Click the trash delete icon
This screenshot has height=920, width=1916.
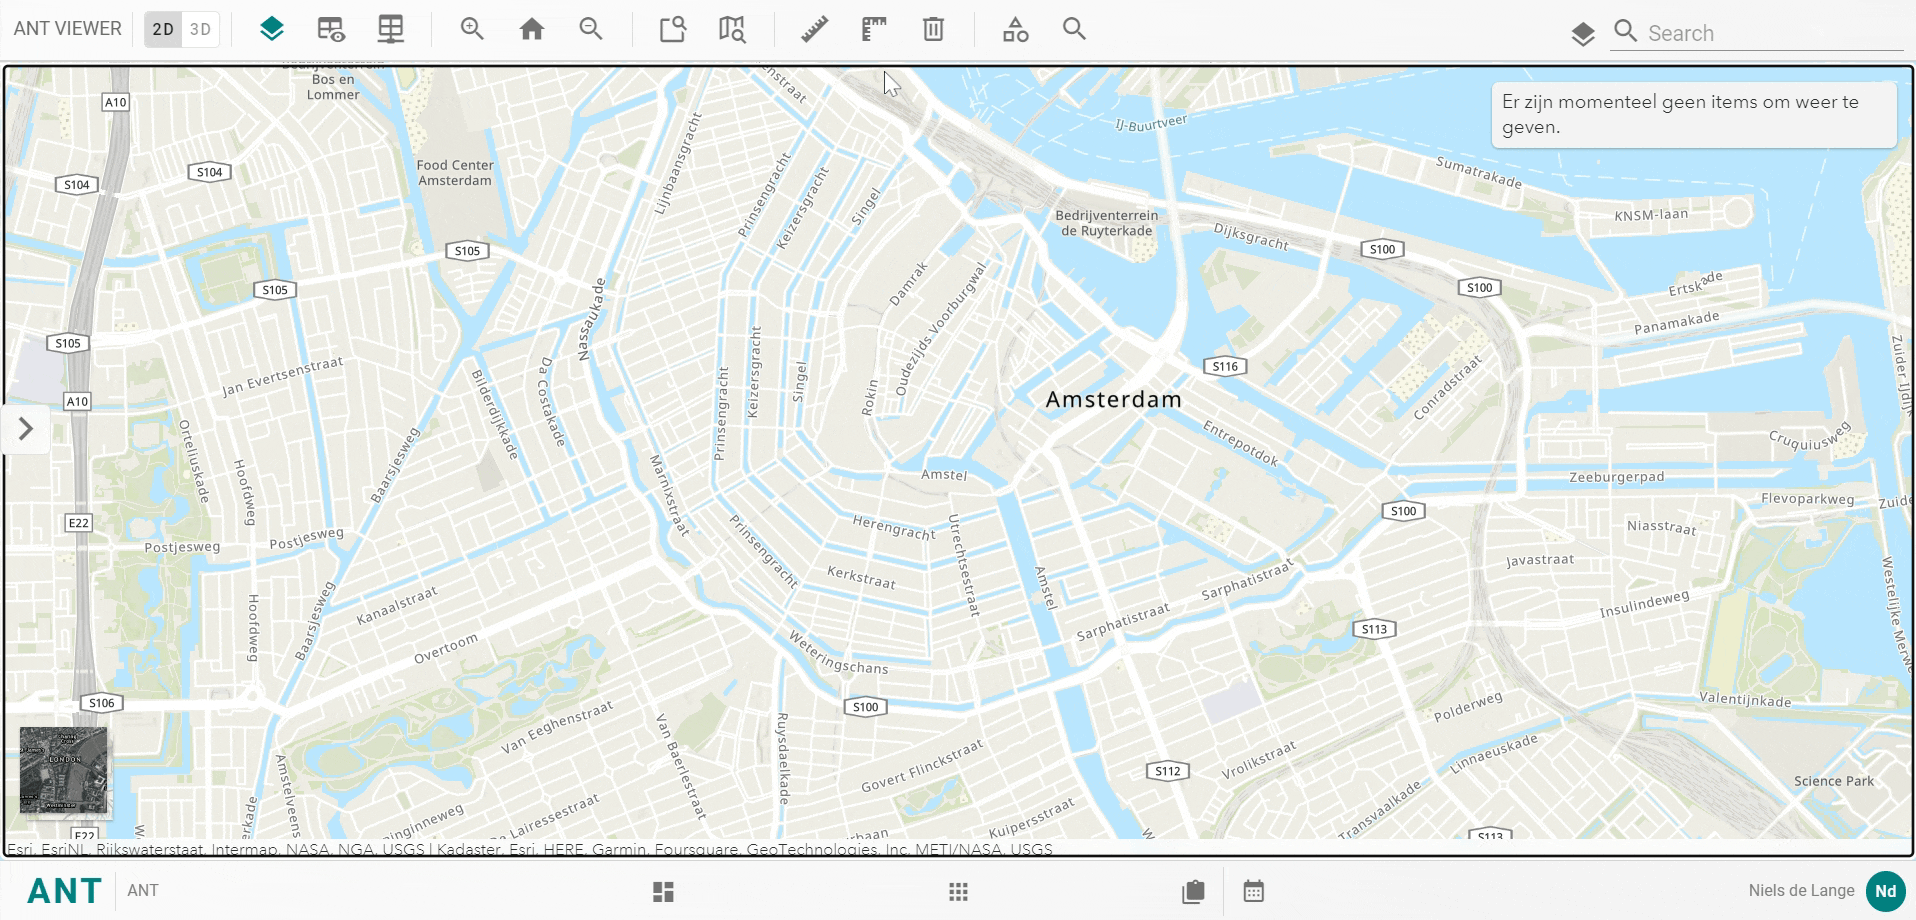click(x=933, y=29)
